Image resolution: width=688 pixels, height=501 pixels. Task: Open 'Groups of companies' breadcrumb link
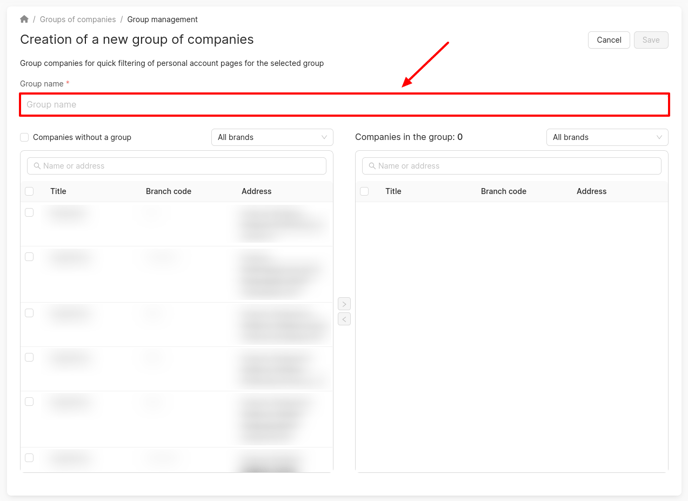coord(77,19)
